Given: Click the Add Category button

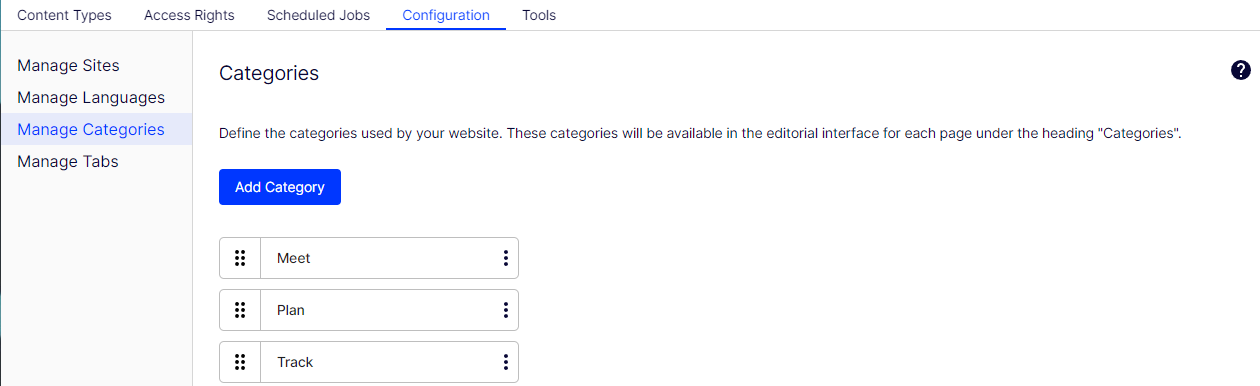Looking at the screenshot, I should [x=280, y=187].
